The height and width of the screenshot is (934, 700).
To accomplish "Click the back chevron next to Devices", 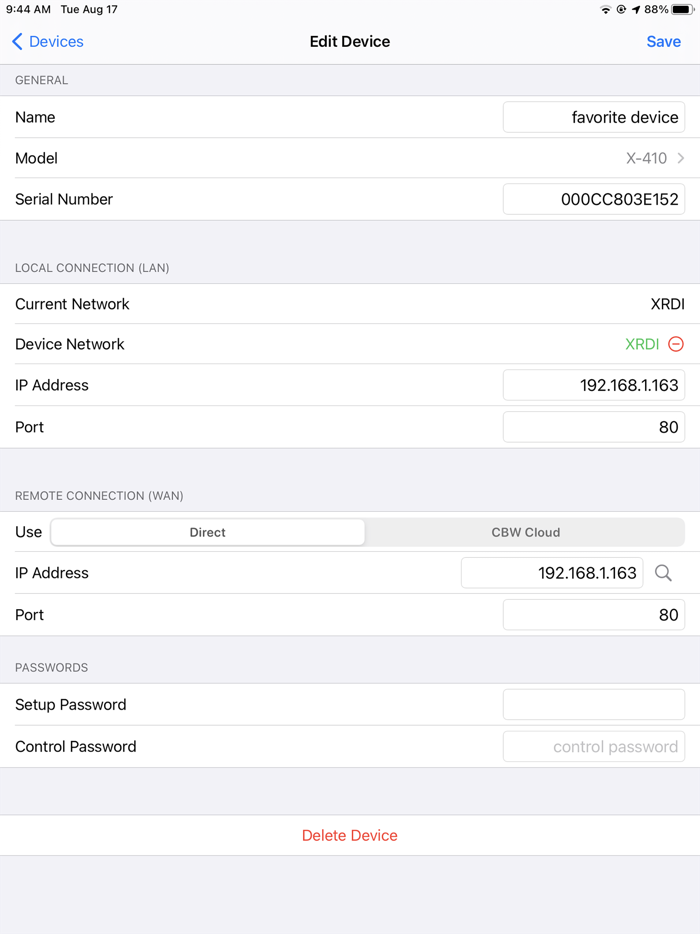I will coord(15,42).
